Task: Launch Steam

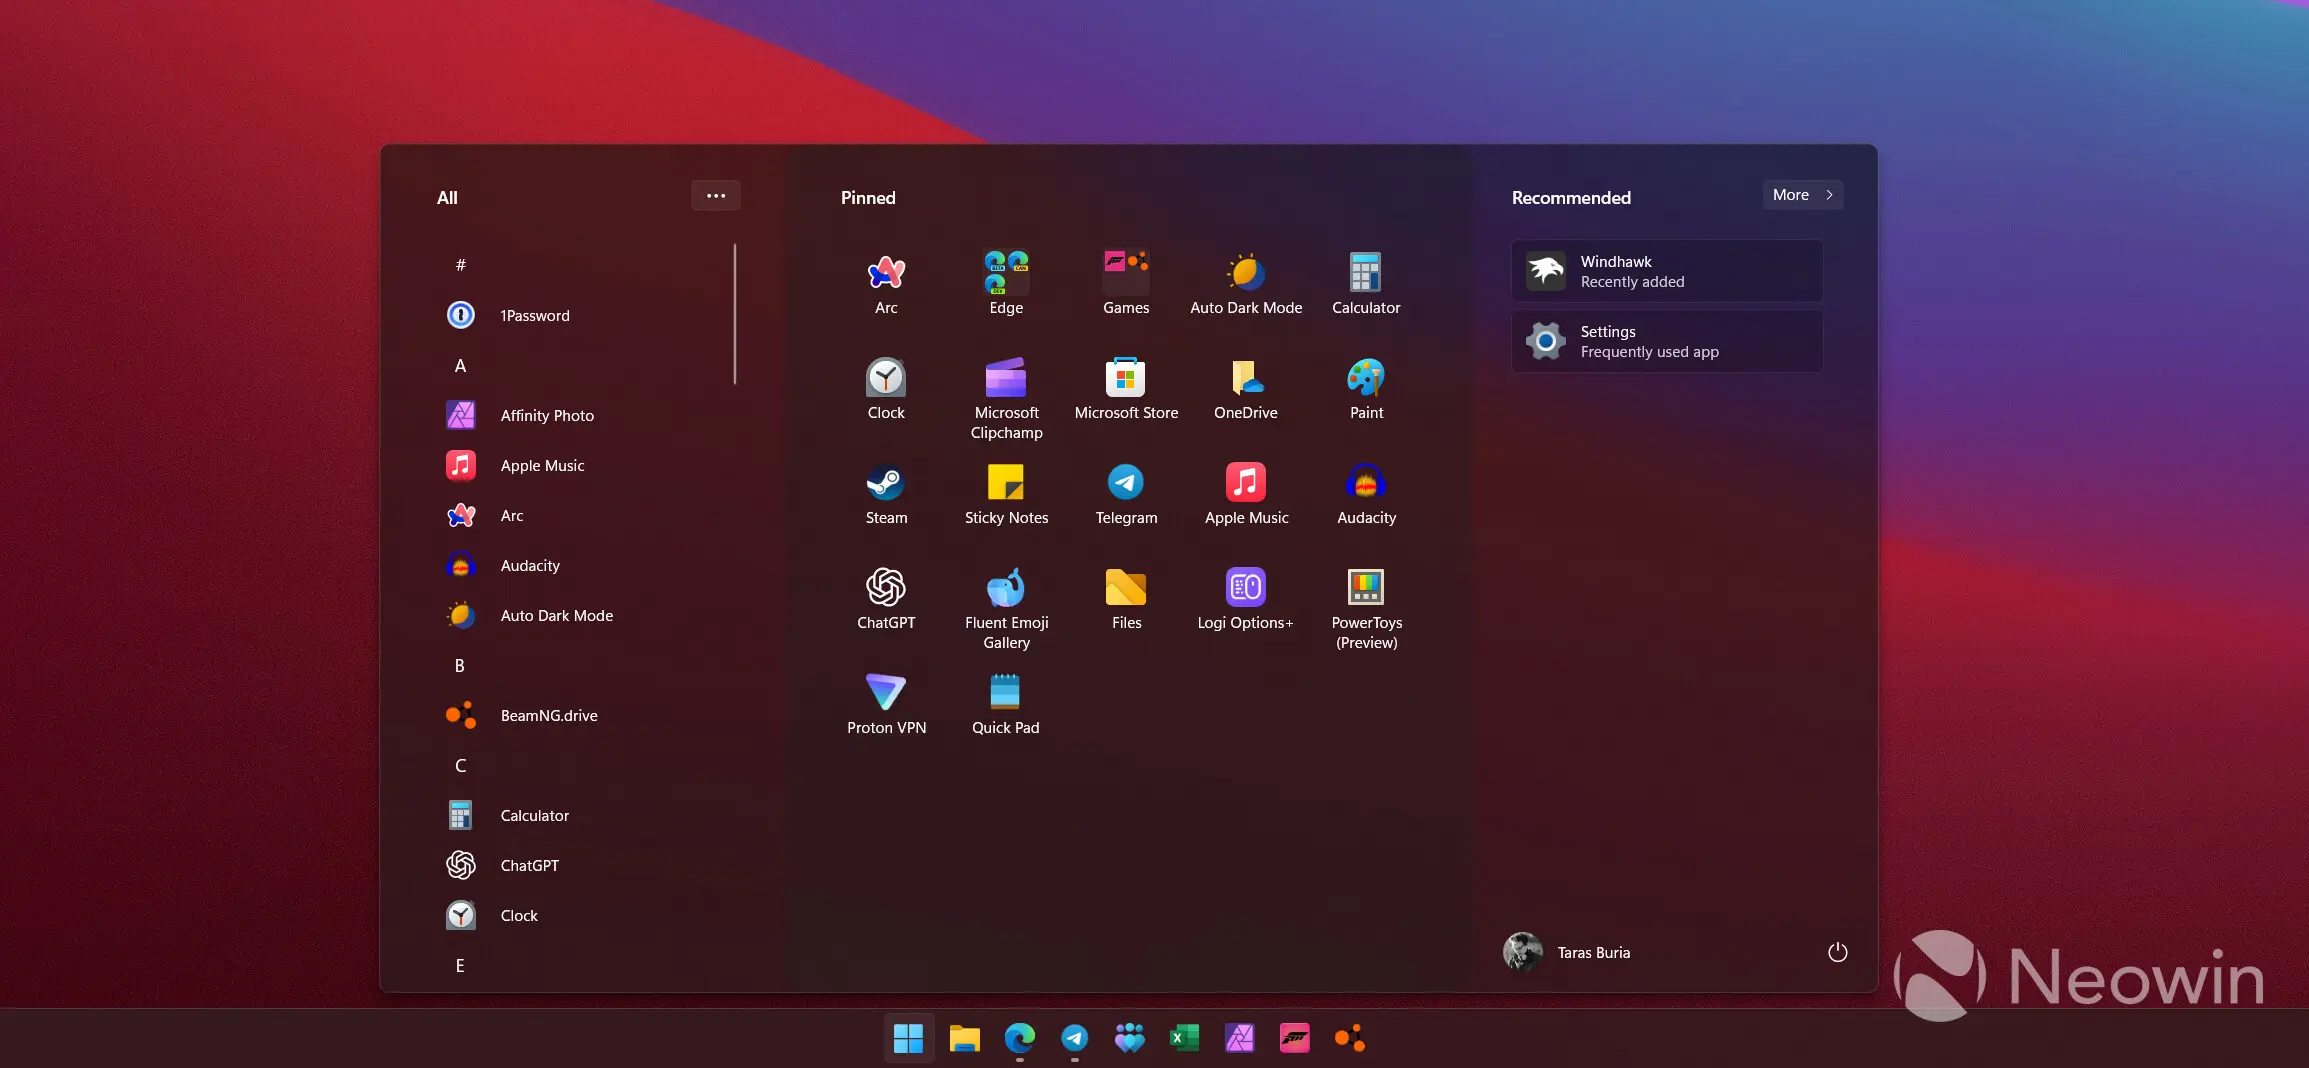Action: pyautogui.click(x=886, y=494)
